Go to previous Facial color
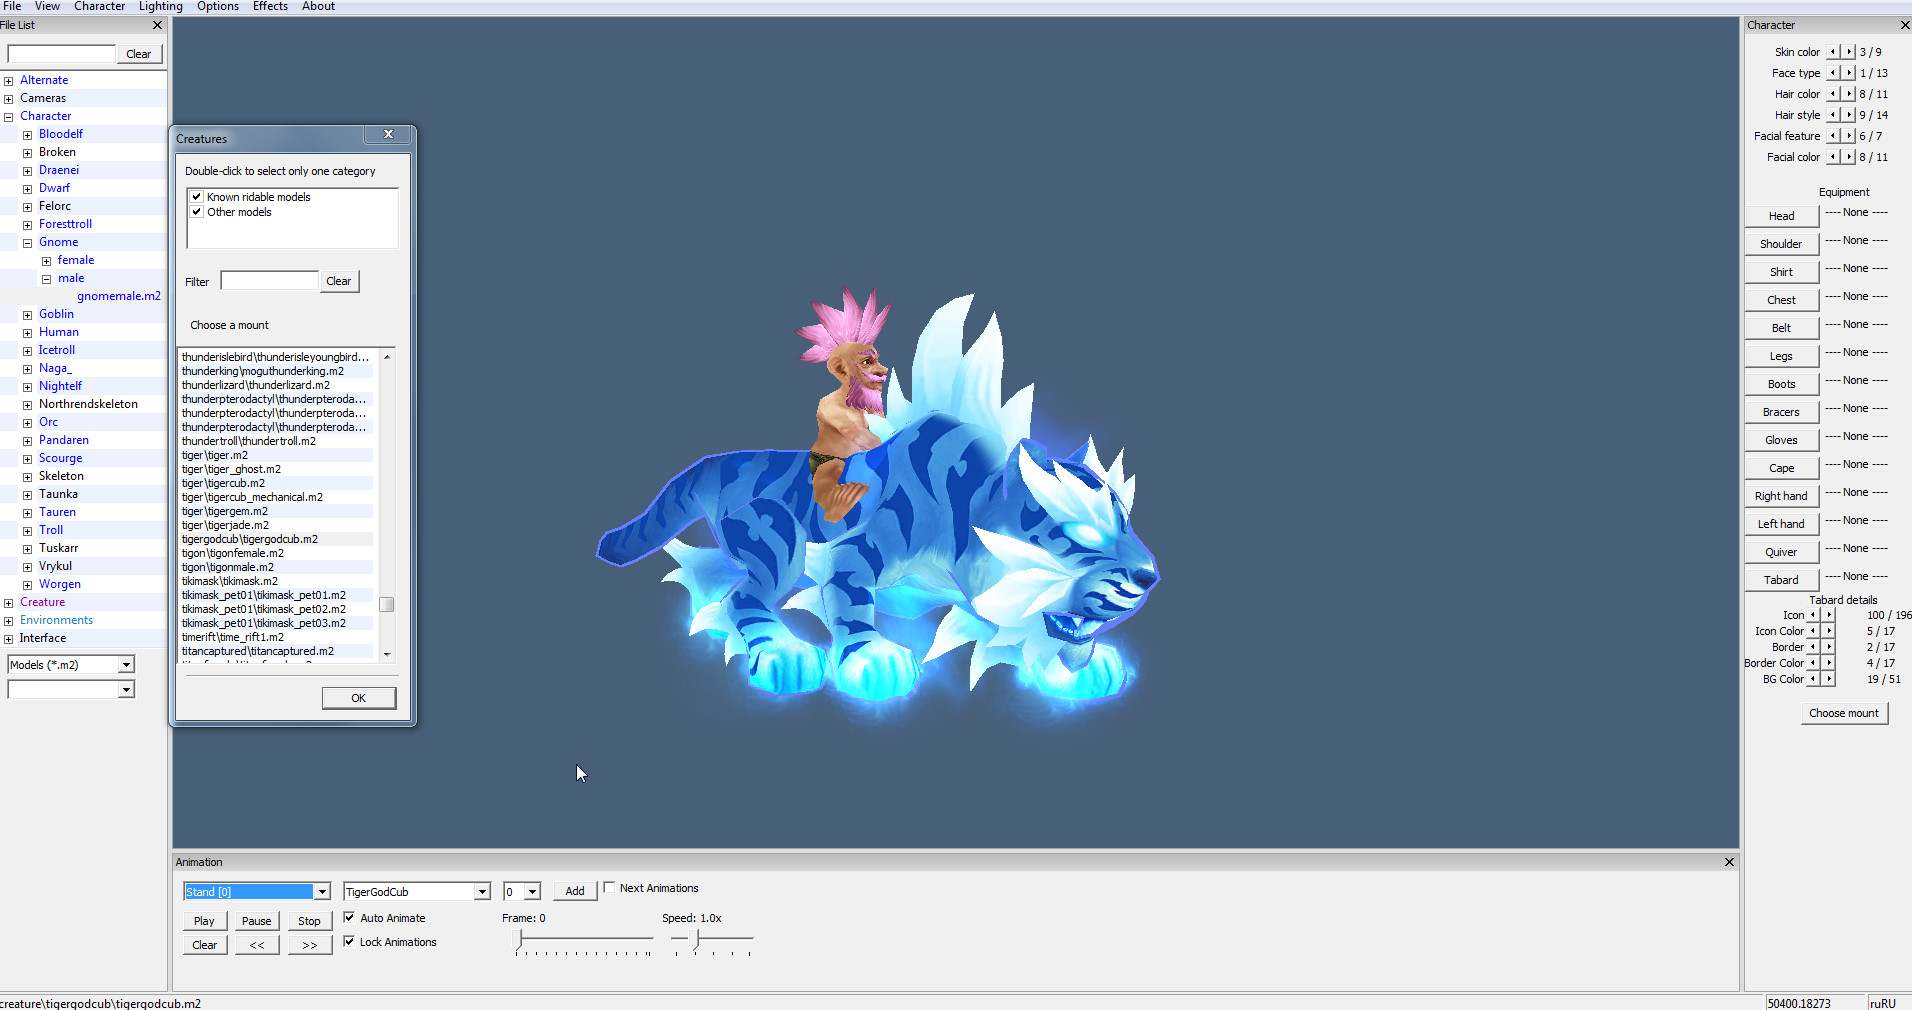Viewport: 1912px width, 1010px height. click(1833, 157)
